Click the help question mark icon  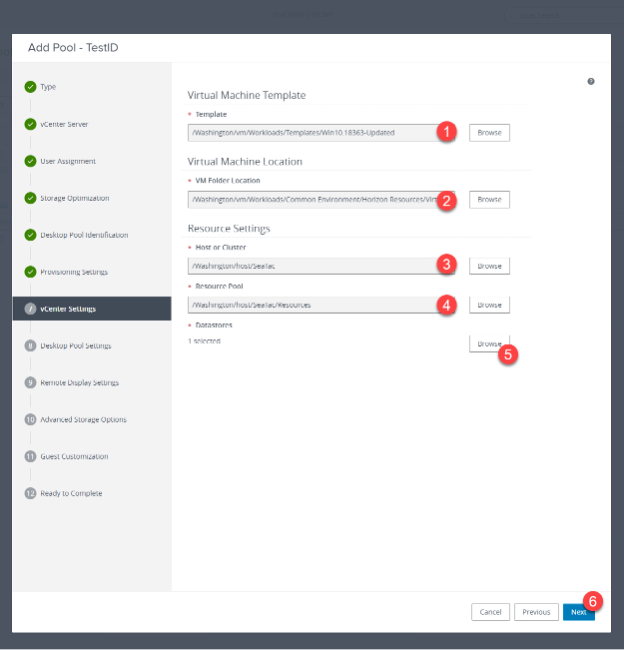(591, 82)
